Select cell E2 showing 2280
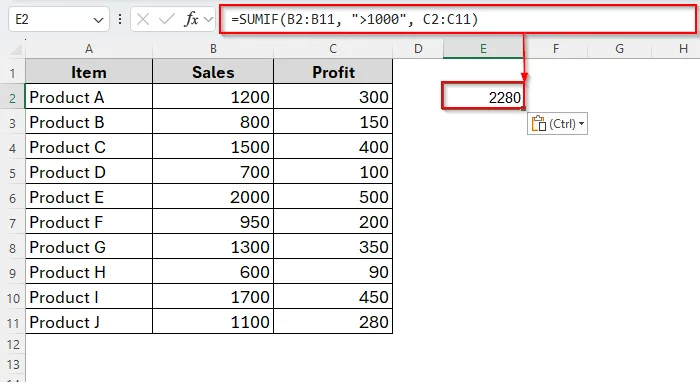Screen dimensions: 700x382 (483, 97)
